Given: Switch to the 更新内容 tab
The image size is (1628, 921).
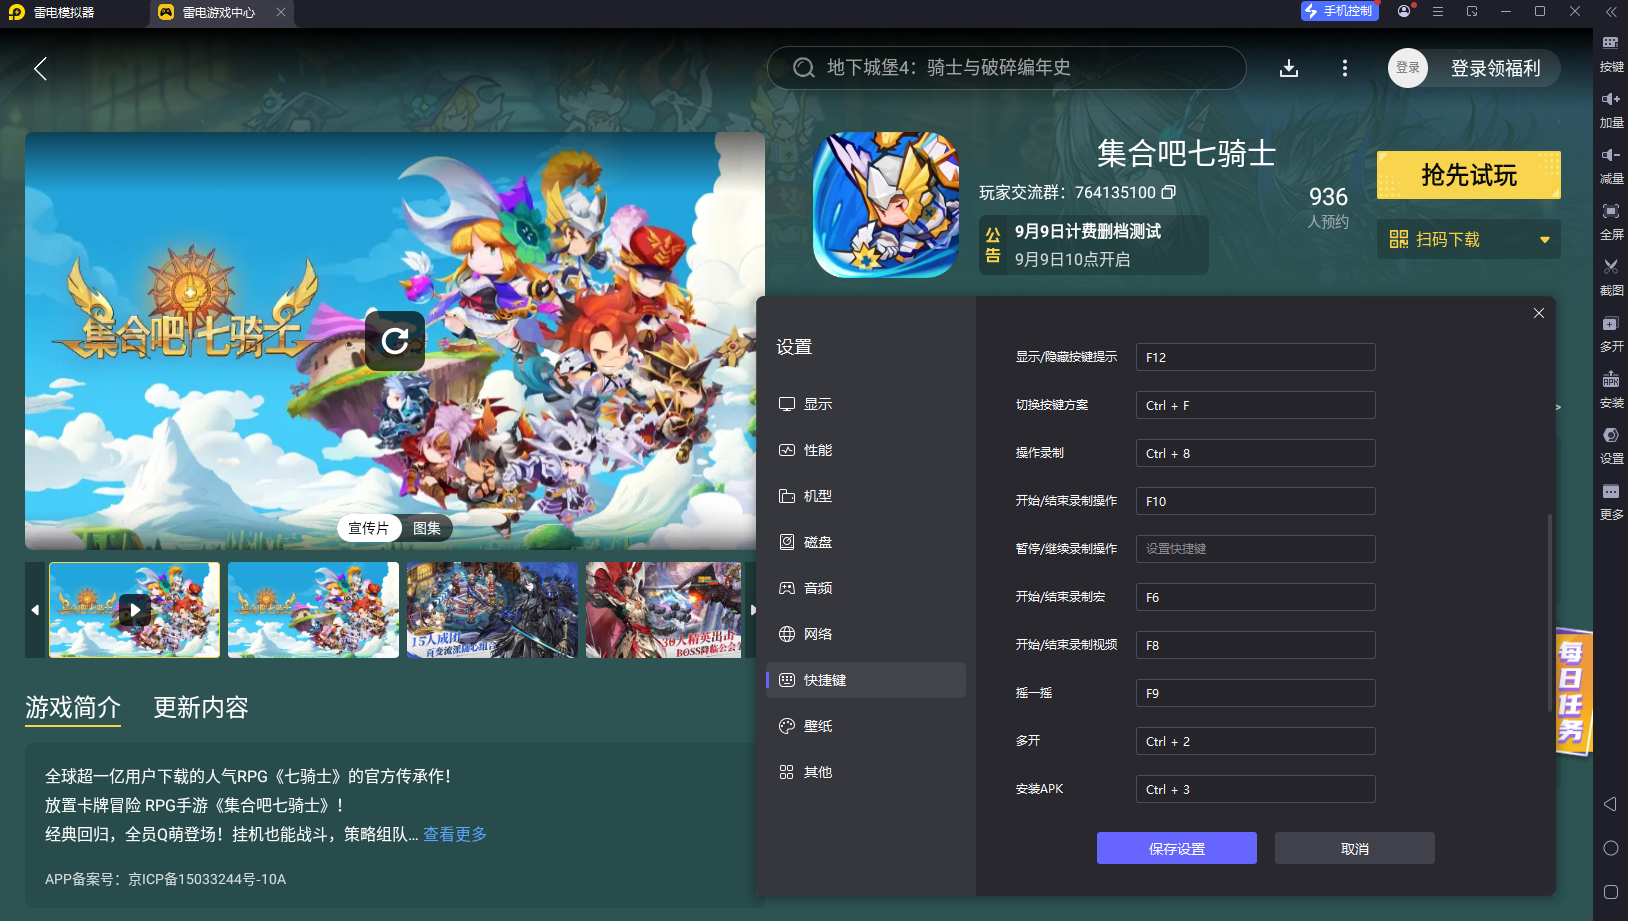Looking at the screenshot, I should (x=201, y=708).
